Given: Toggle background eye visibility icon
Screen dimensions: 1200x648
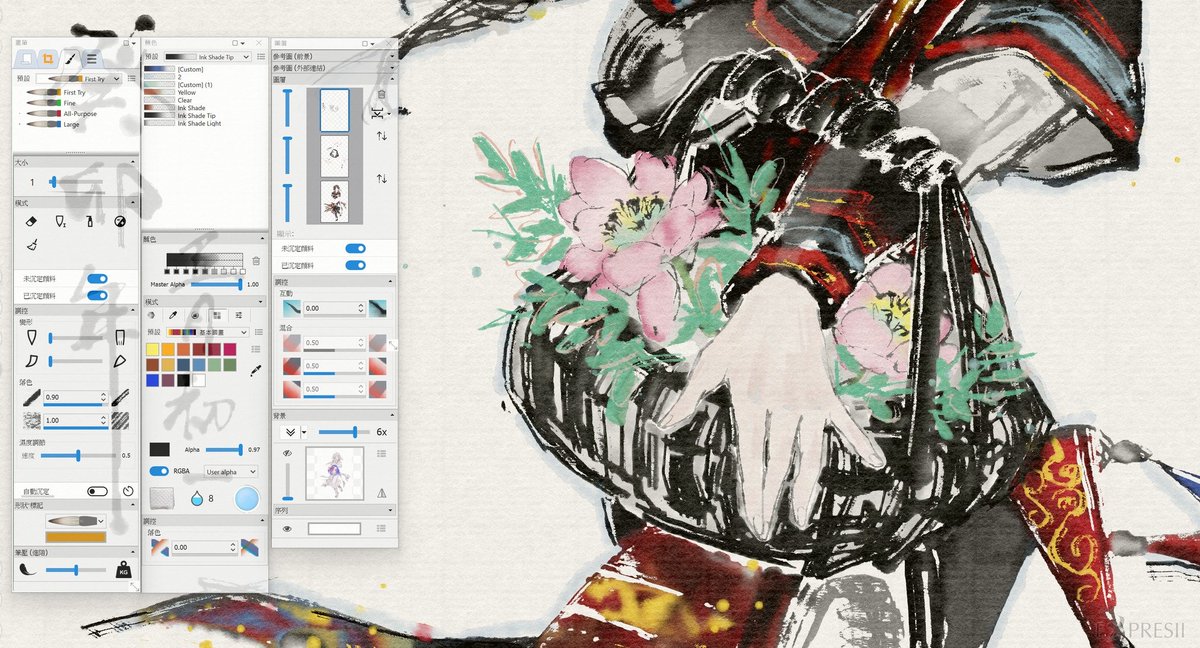Looking at the screenshot, I should coord(287,453).
